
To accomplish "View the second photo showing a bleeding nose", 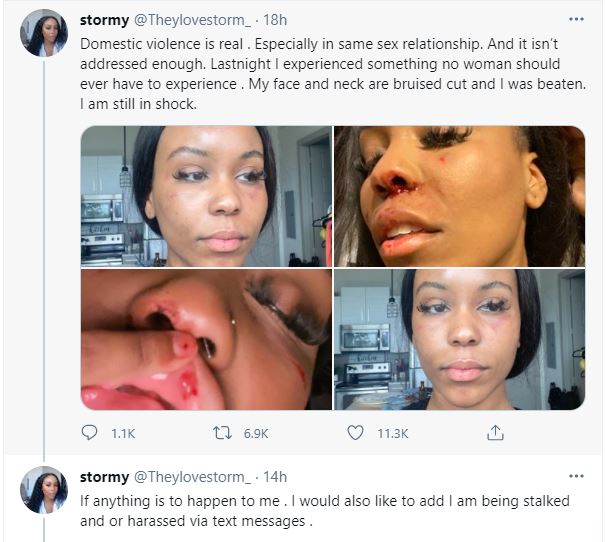I will 458,195.
